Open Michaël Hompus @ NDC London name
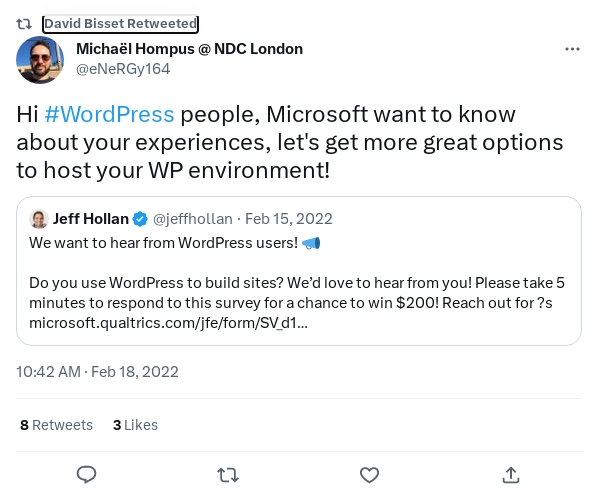Viewport: 598px width, 491px height. coord(190,49)
